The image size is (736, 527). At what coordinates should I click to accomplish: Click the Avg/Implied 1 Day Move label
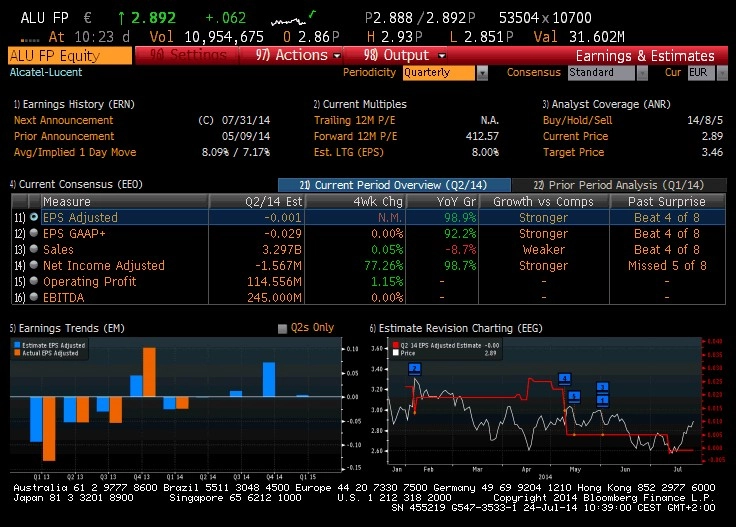pos(75,152)
